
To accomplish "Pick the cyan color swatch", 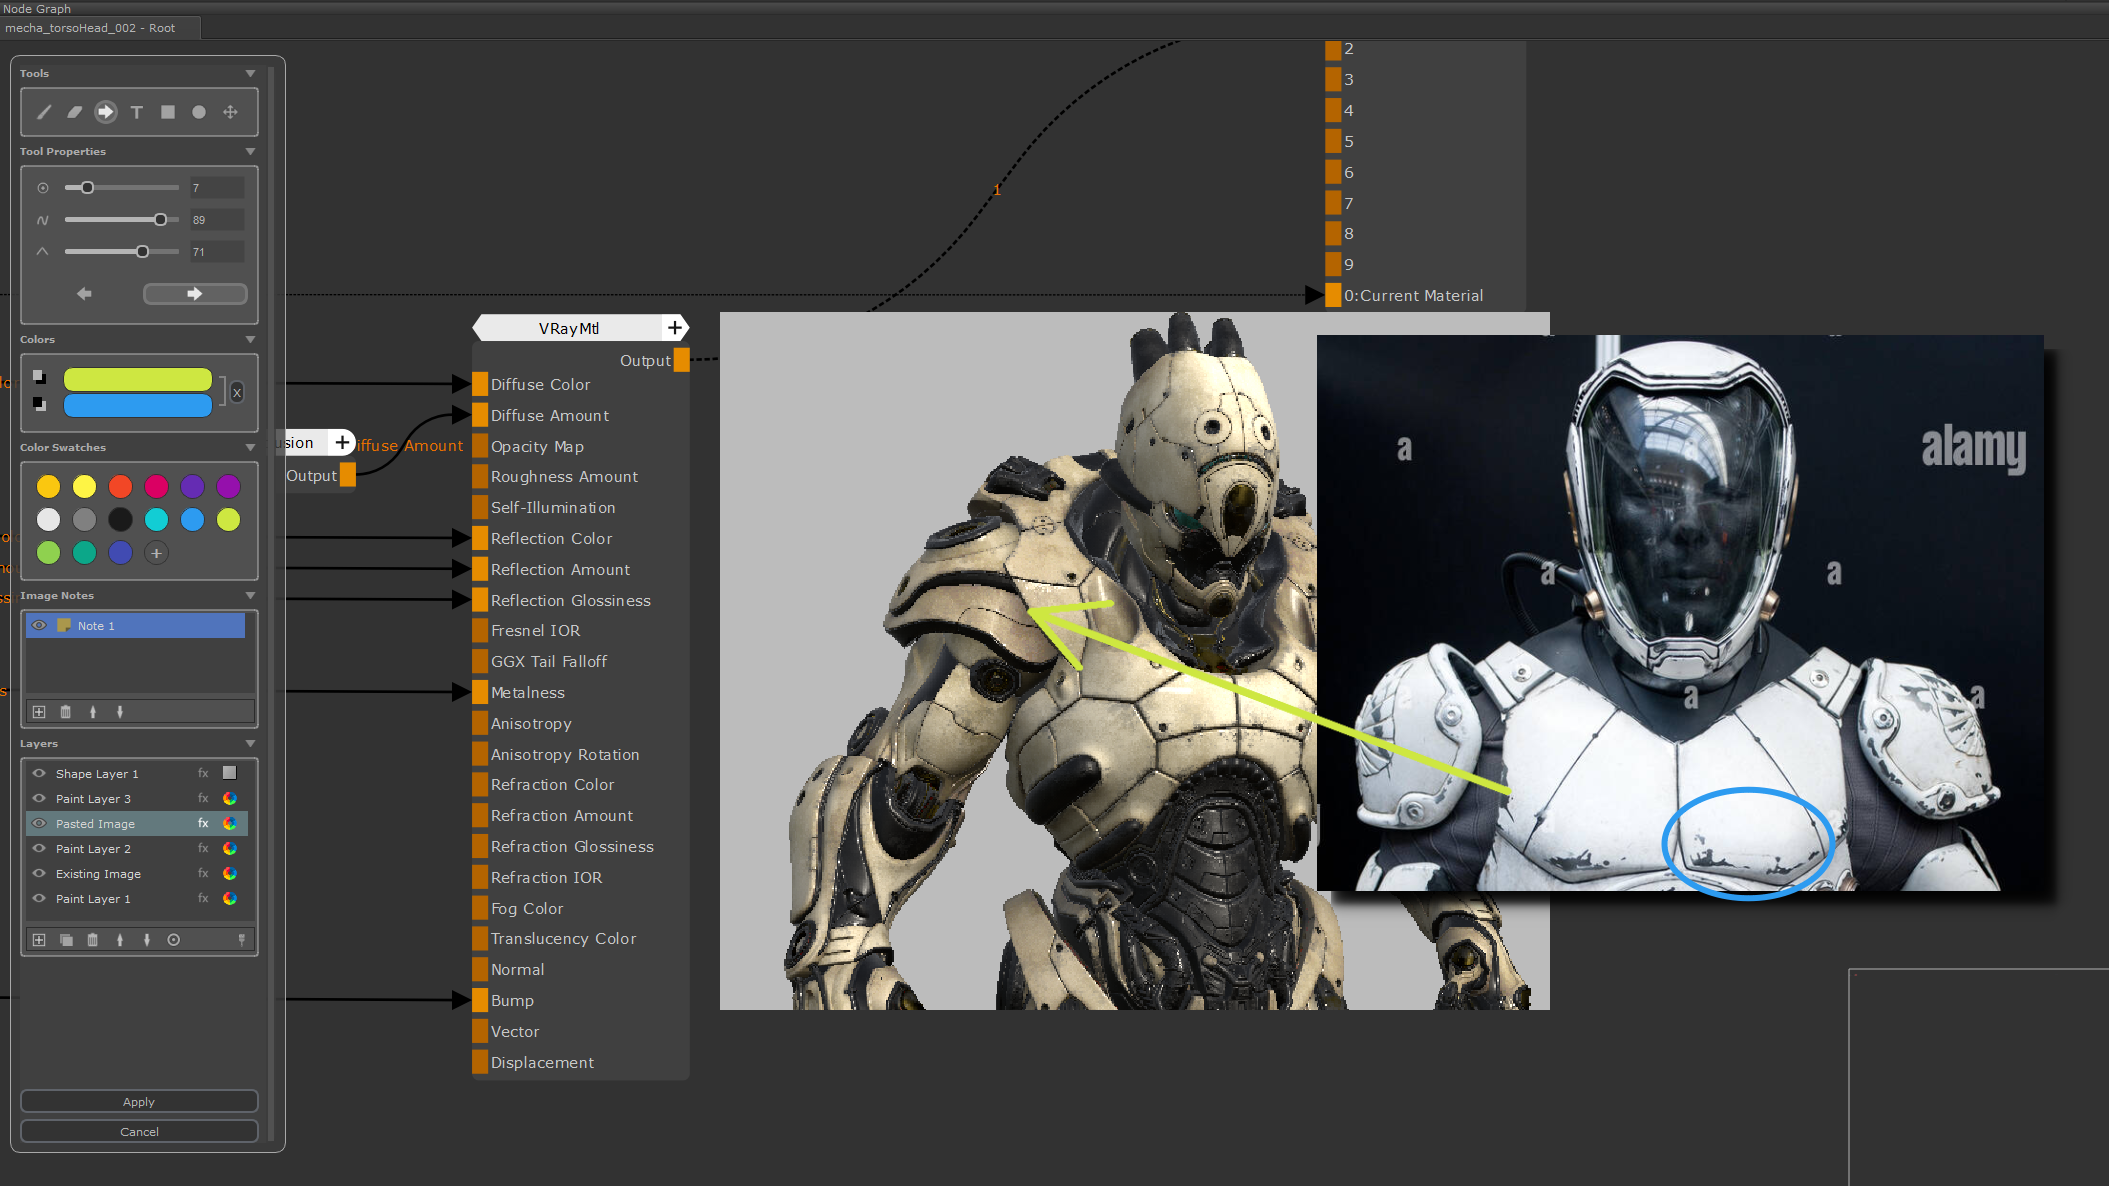I will point(156,519).
